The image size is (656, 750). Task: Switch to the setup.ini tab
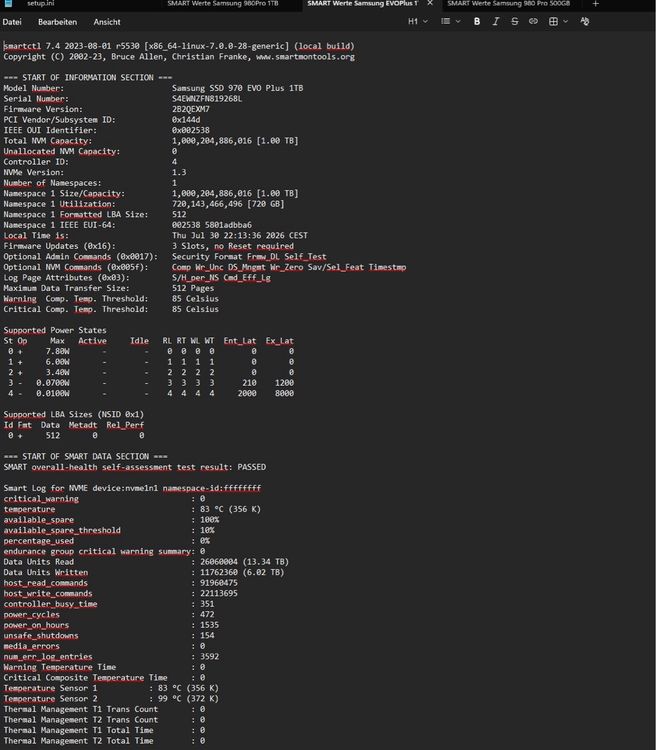(x=41, y=3)
